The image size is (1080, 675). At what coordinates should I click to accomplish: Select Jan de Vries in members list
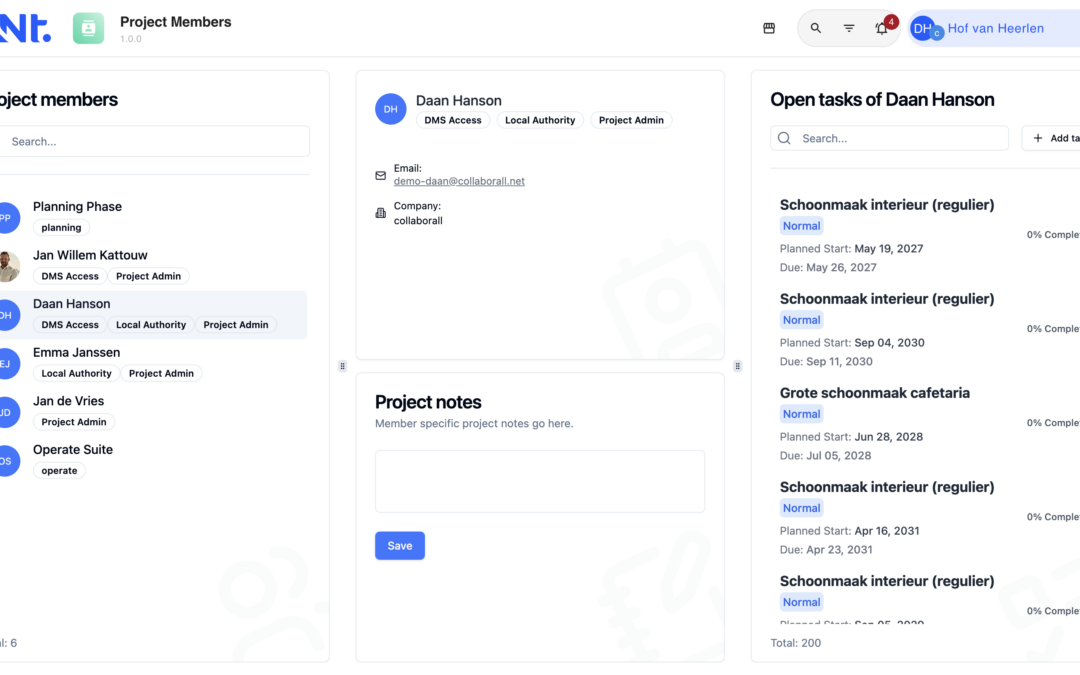153,412
